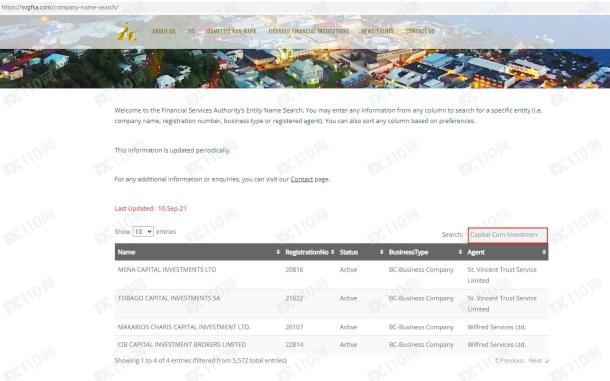Open Licensed Financial Institutions menu

[309, 31]
